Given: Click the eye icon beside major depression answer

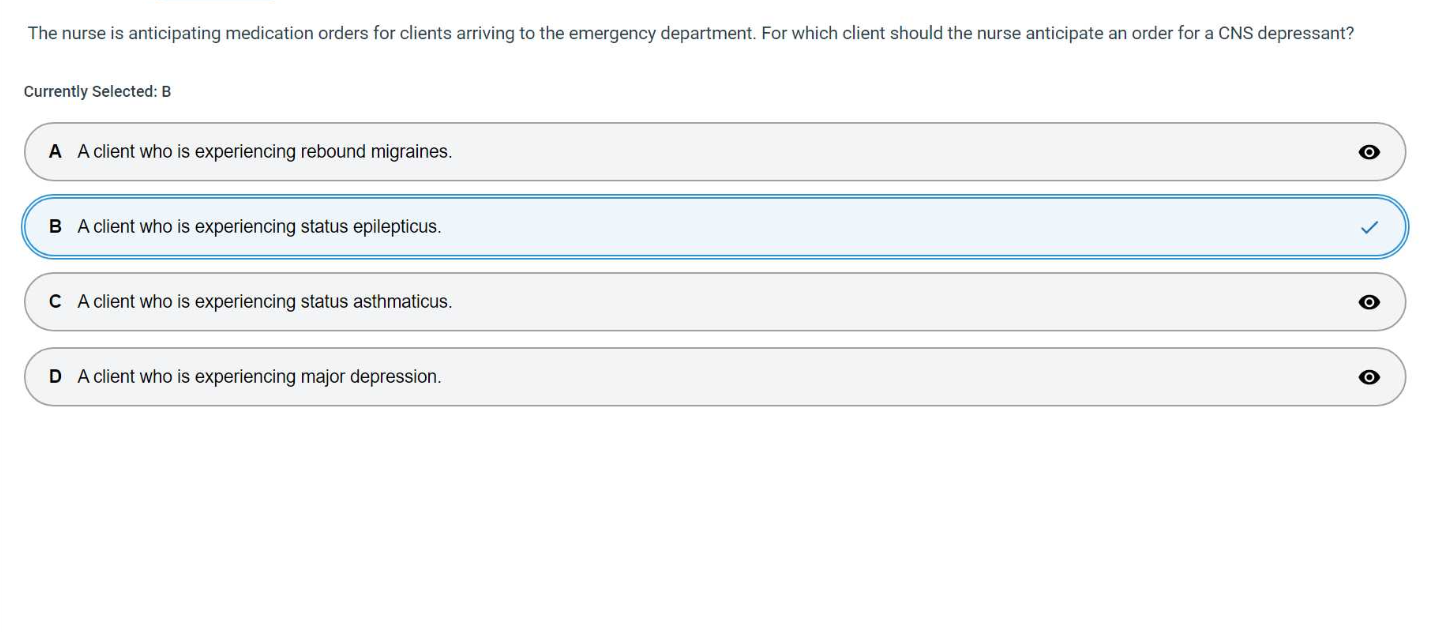Looking at the screenshot, I should [1369, 377].
